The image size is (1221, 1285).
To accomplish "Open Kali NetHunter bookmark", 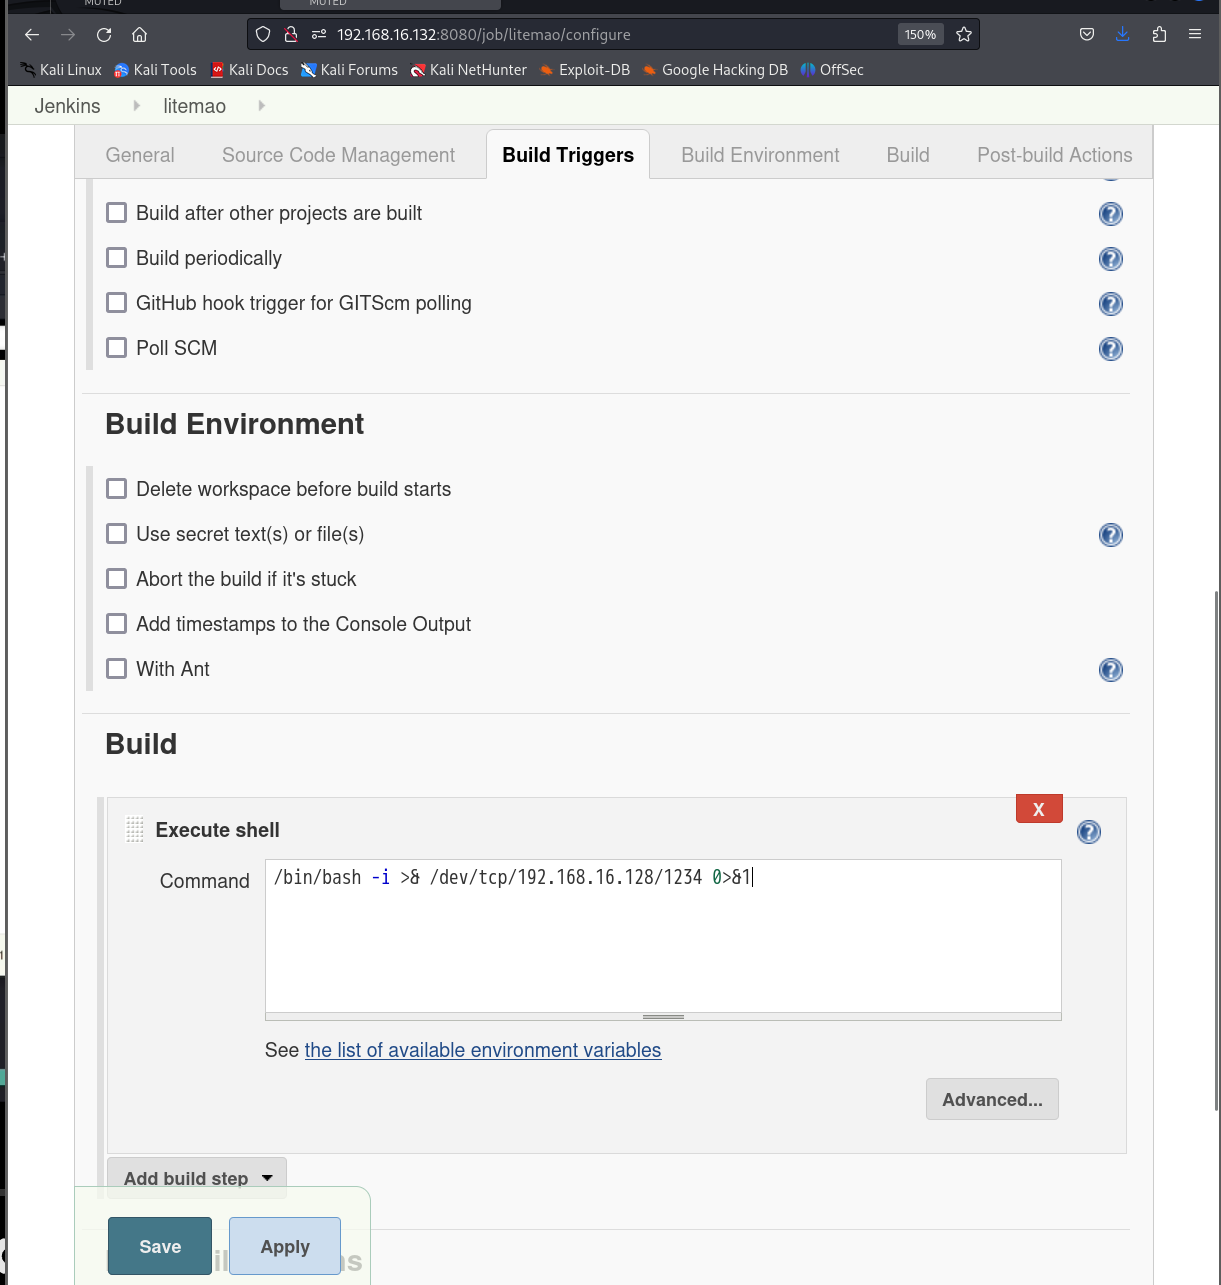I will pyautogui.click(x=468, y=70).
